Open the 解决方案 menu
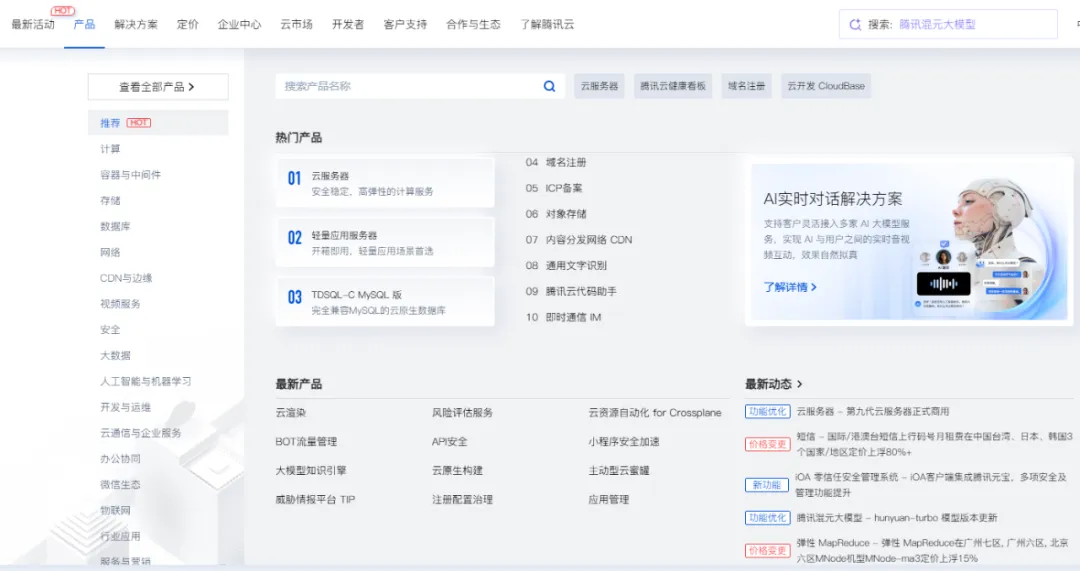 coord(136,24)
